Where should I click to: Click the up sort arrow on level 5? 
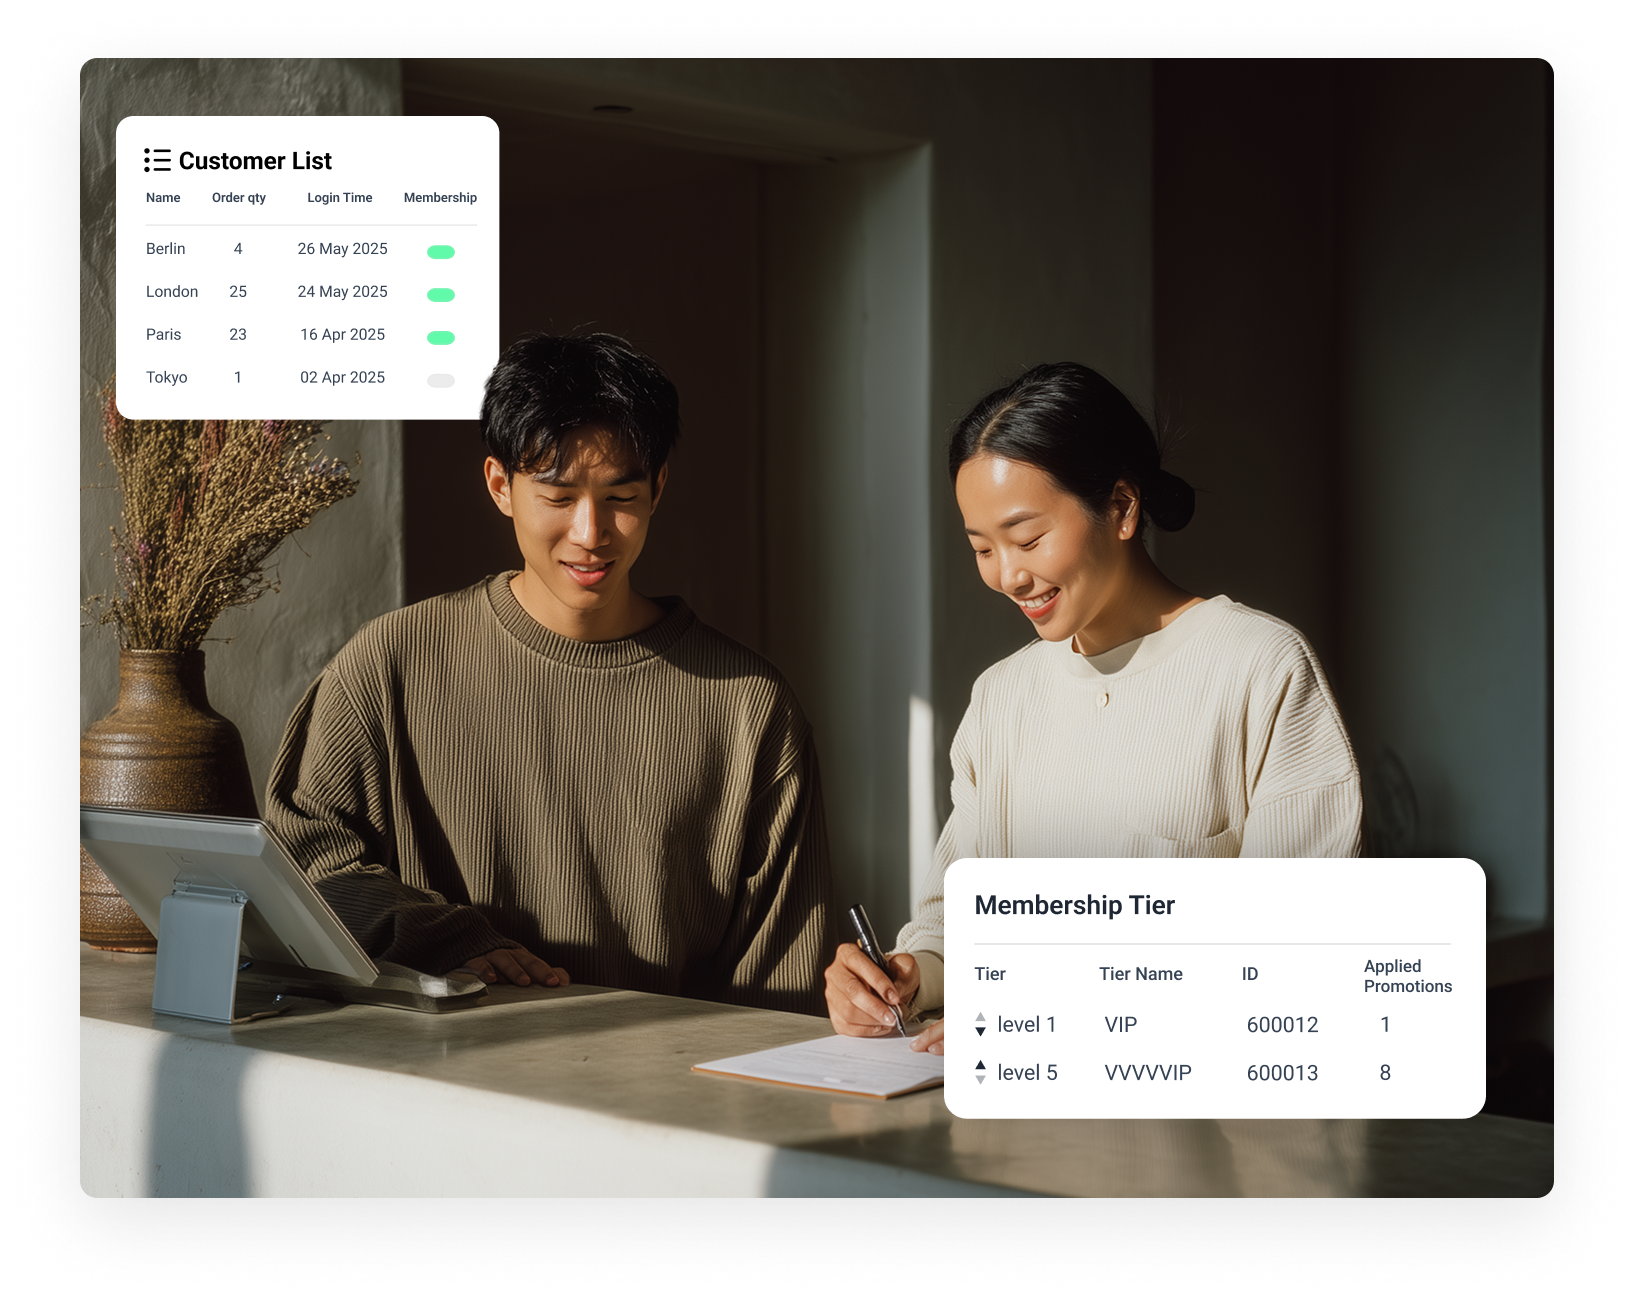pos(980,1063)
